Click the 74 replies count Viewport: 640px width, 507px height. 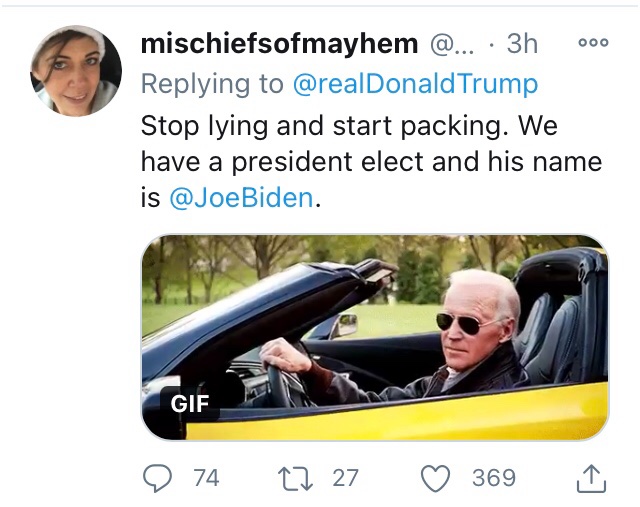(x=206, y=478)
